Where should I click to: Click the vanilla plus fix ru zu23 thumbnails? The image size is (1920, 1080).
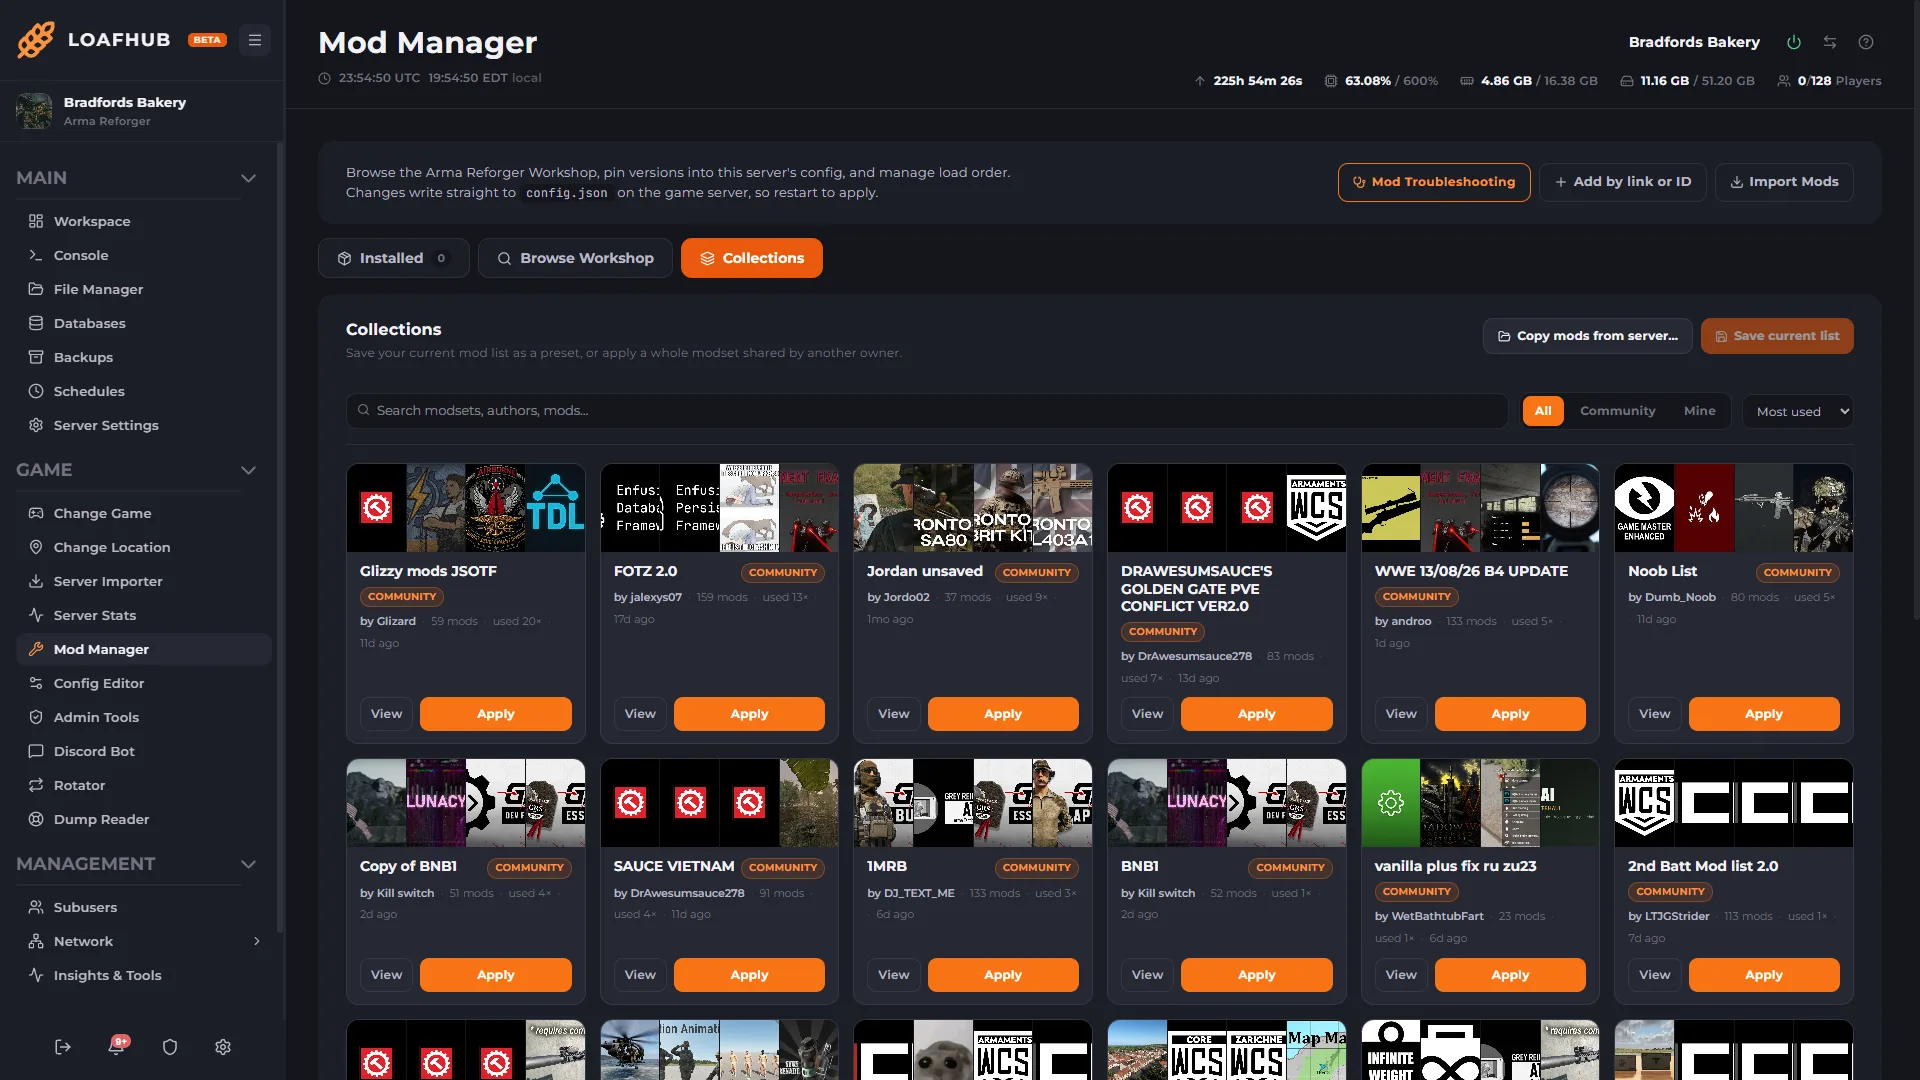click(1480, 803)
